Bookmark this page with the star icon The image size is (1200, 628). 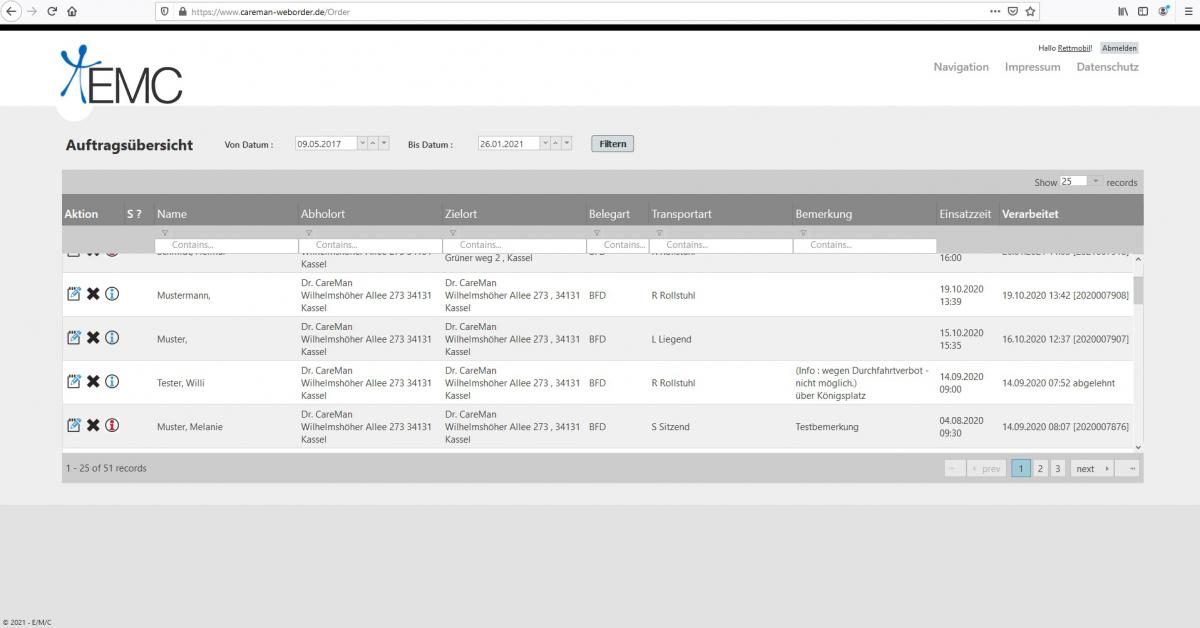coord(1031,11)
